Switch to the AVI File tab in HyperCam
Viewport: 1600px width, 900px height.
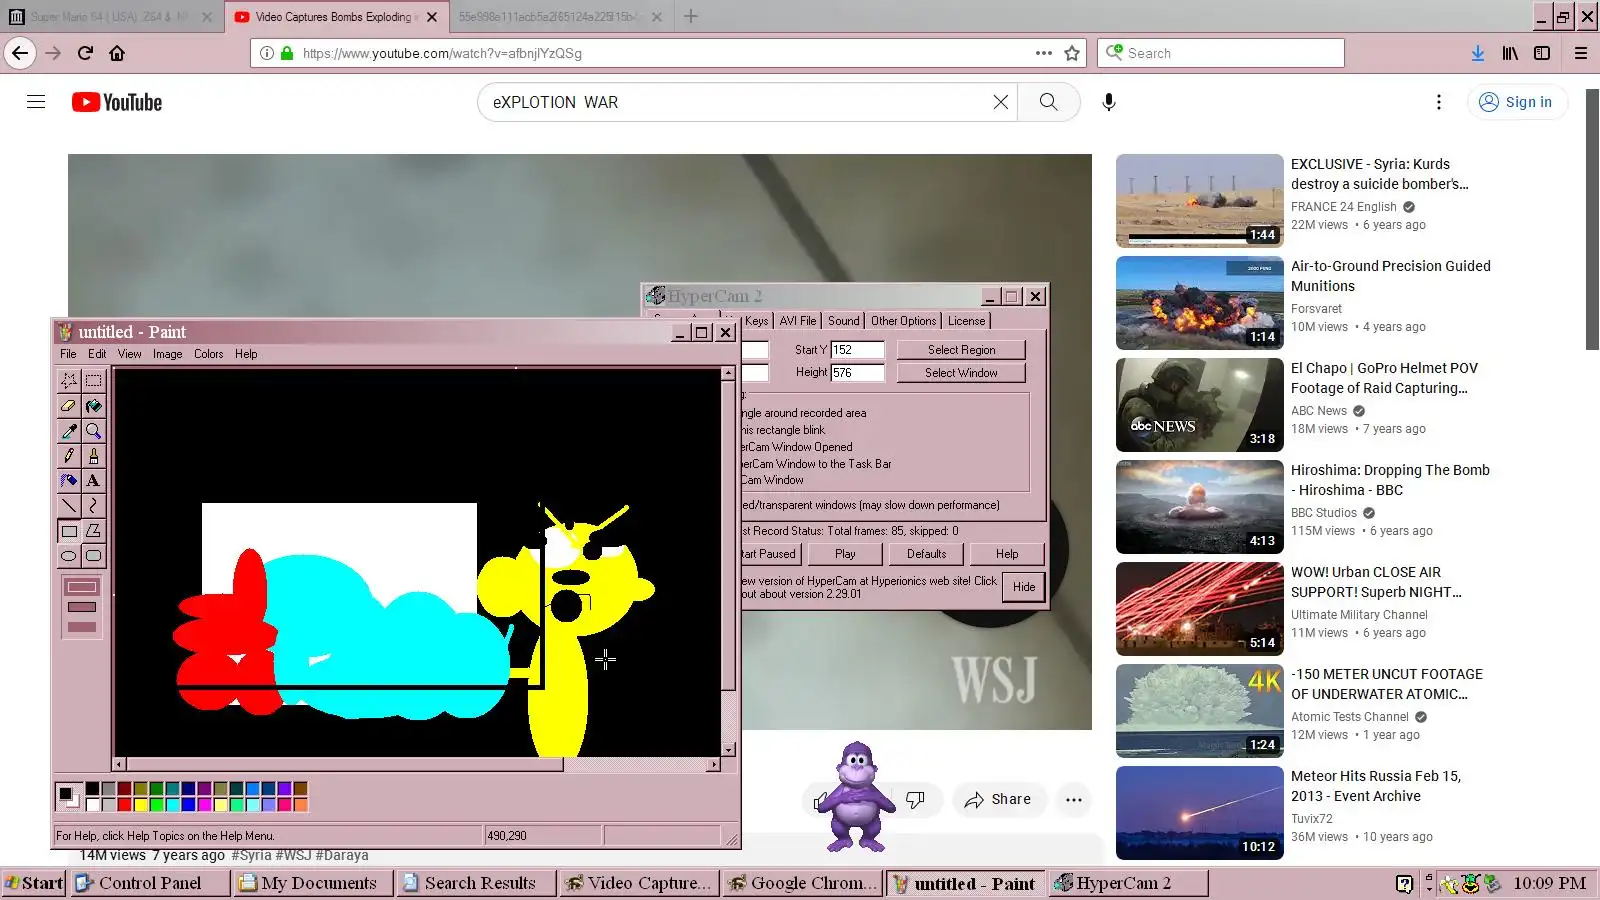coord(798,321)
